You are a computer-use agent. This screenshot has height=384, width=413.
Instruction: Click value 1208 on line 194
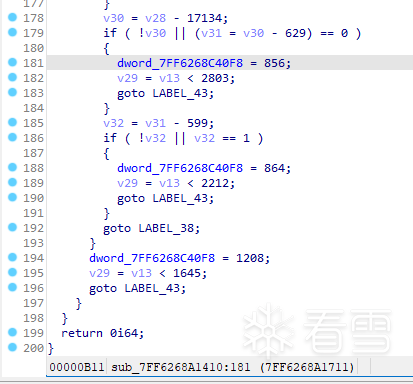250,258
